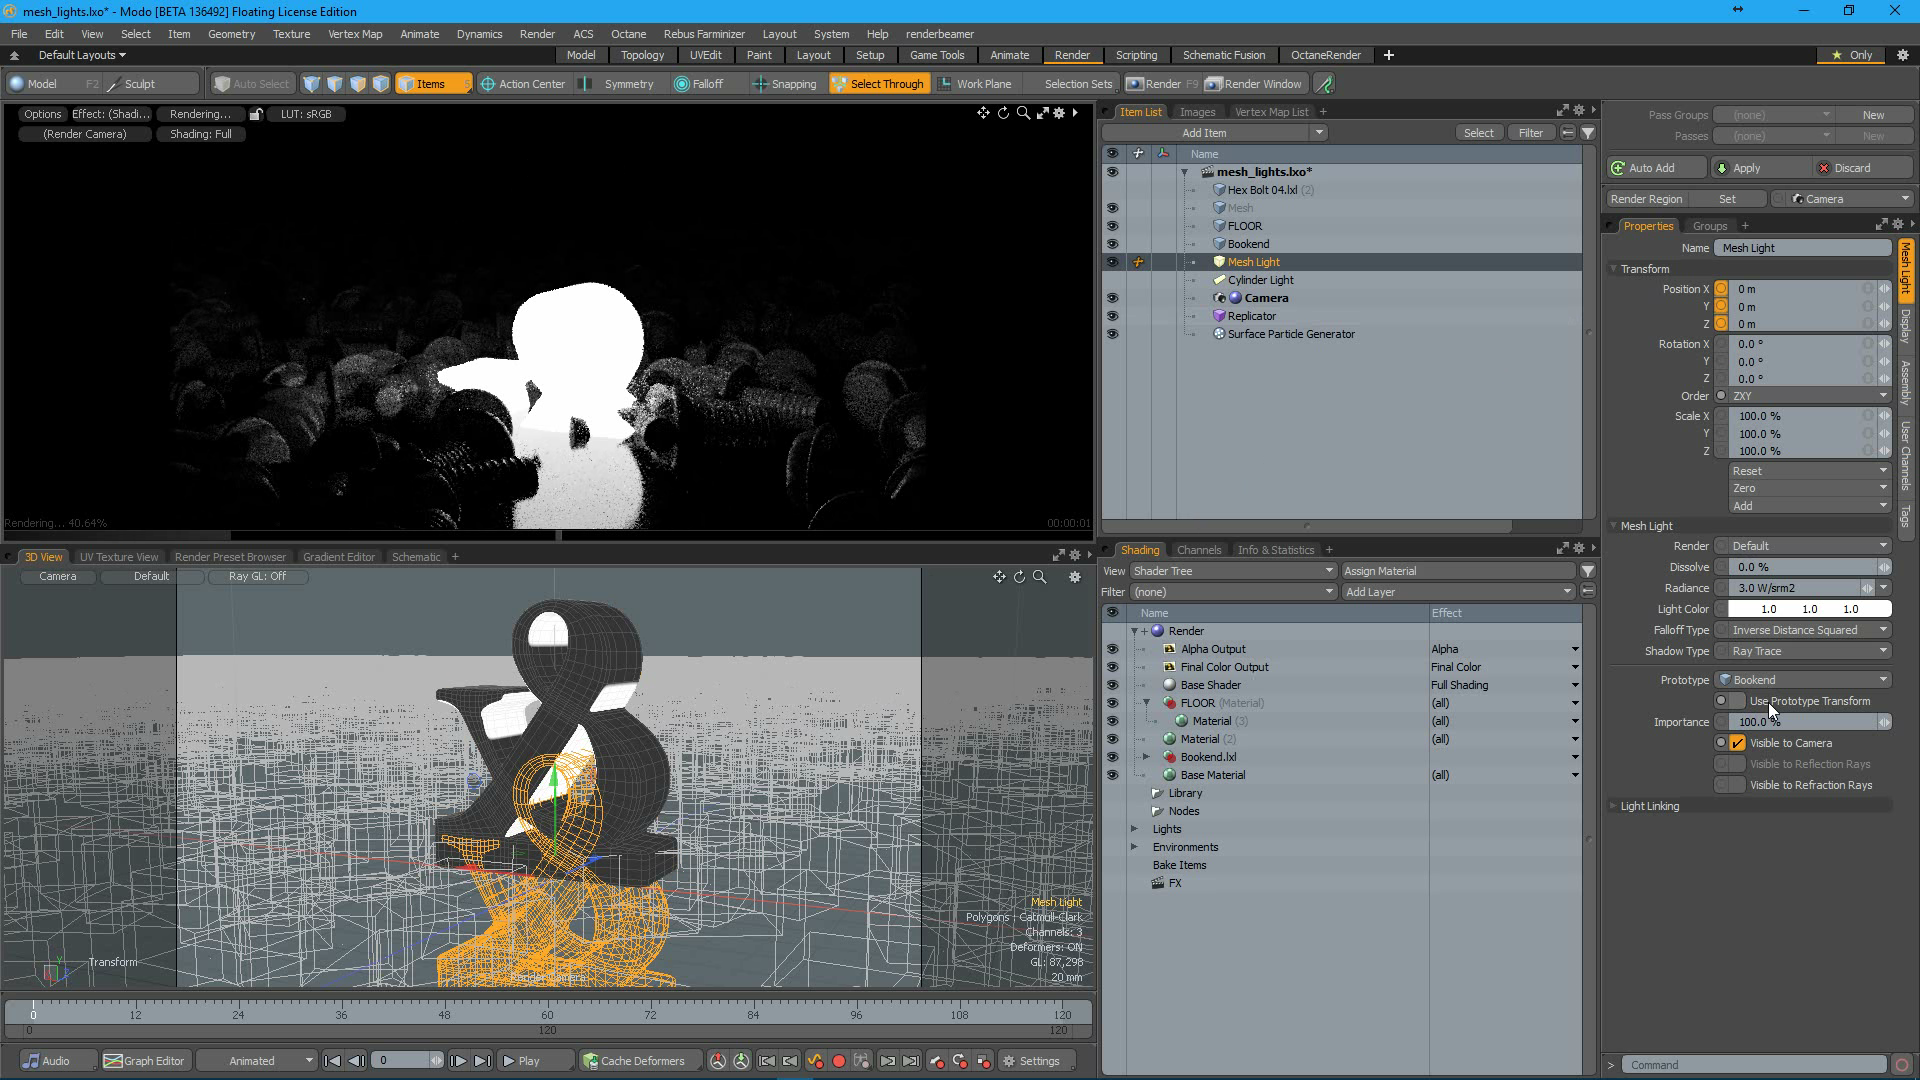Open the Graph Editor
This screenshot has height=1080, width=1920.
(x=145, y=1061)
